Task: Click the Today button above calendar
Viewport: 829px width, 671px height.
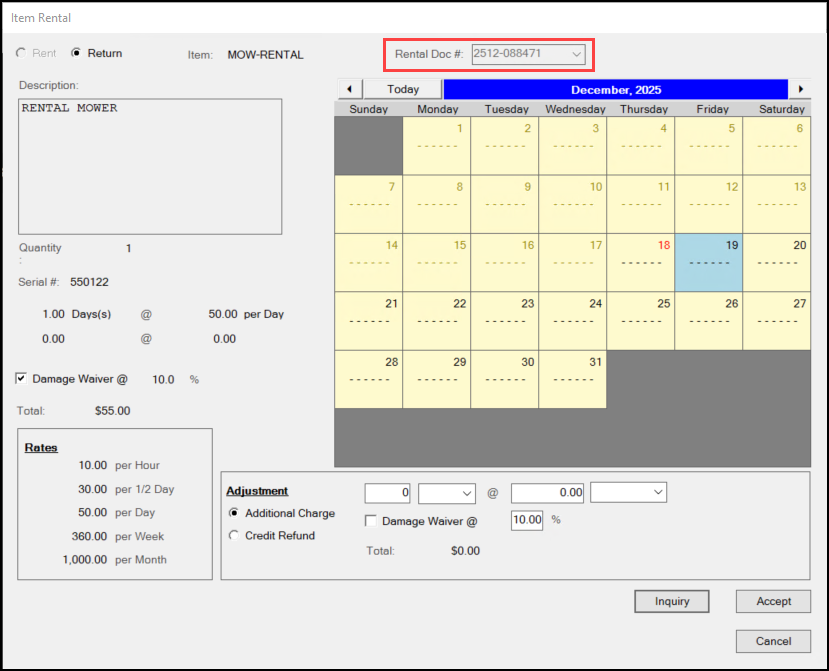Action: [403, 89]
